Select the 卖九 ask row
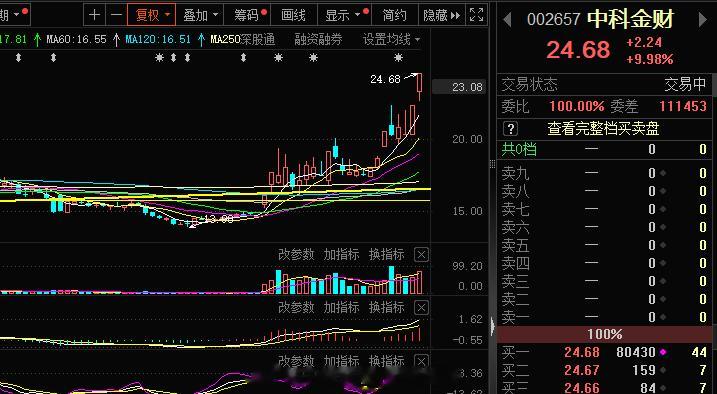Viewport: 717px width, 394px height. (x=605, y=173)
